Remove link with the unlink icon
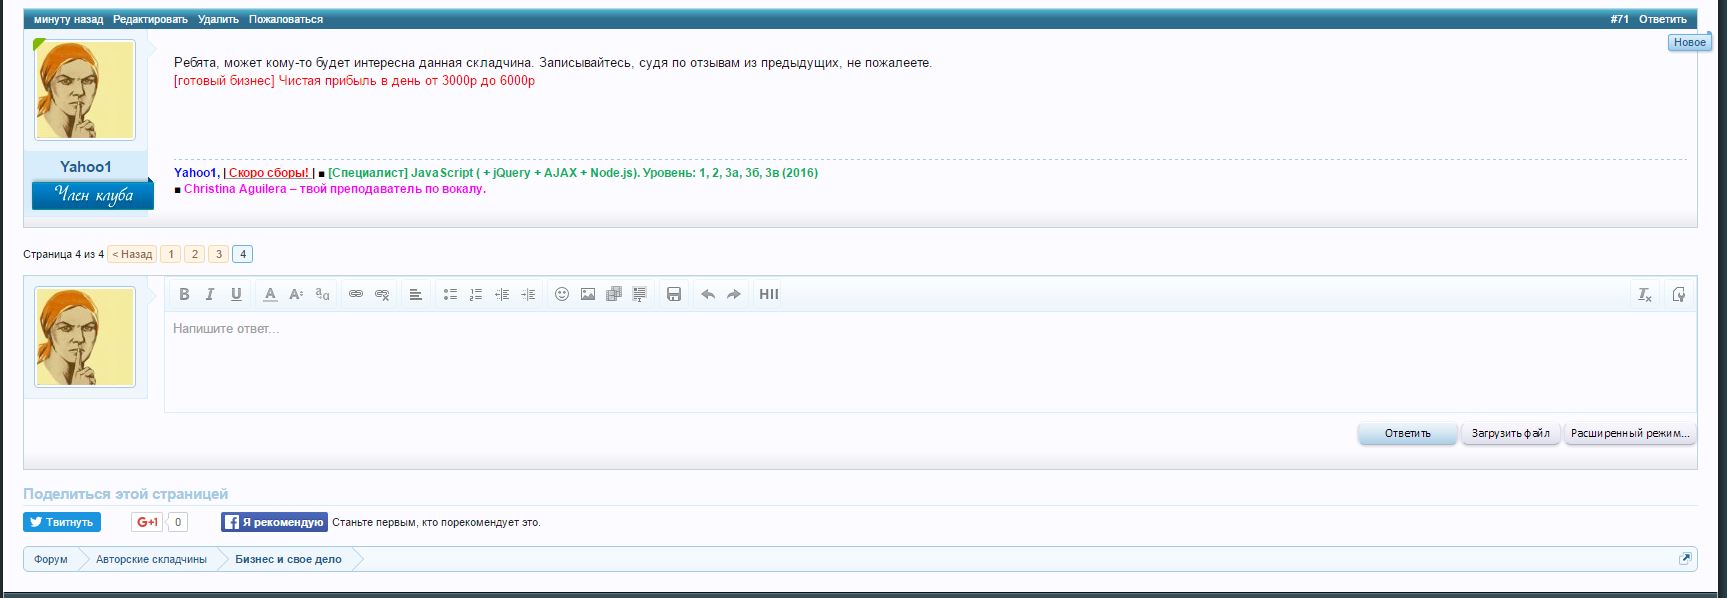The image size is (1727, 598). tap(382, 294)
